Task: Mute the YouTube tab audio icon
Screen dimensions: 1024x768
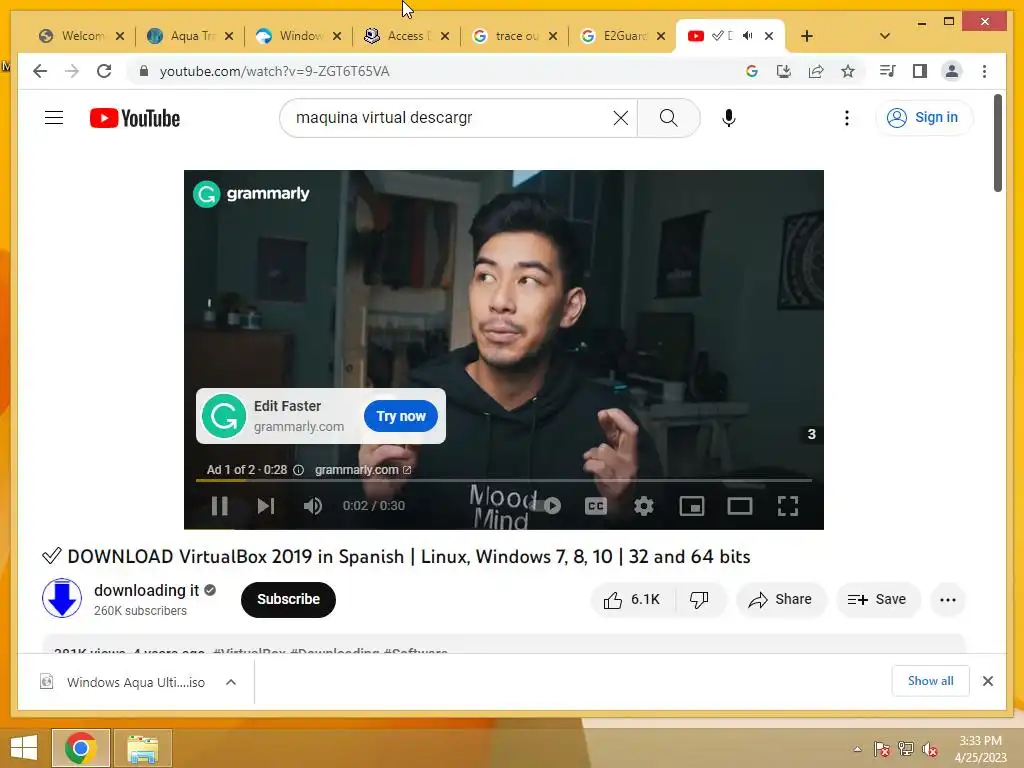Action: (747, 36)
